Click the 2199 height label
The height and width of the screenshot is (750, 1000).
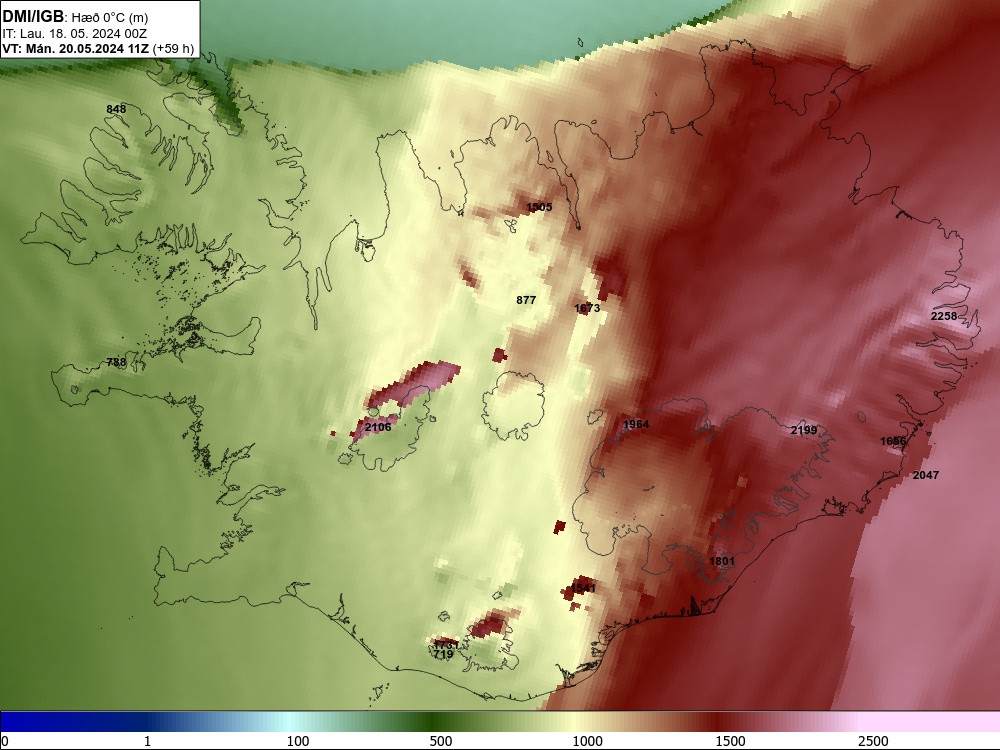(804, 430)
